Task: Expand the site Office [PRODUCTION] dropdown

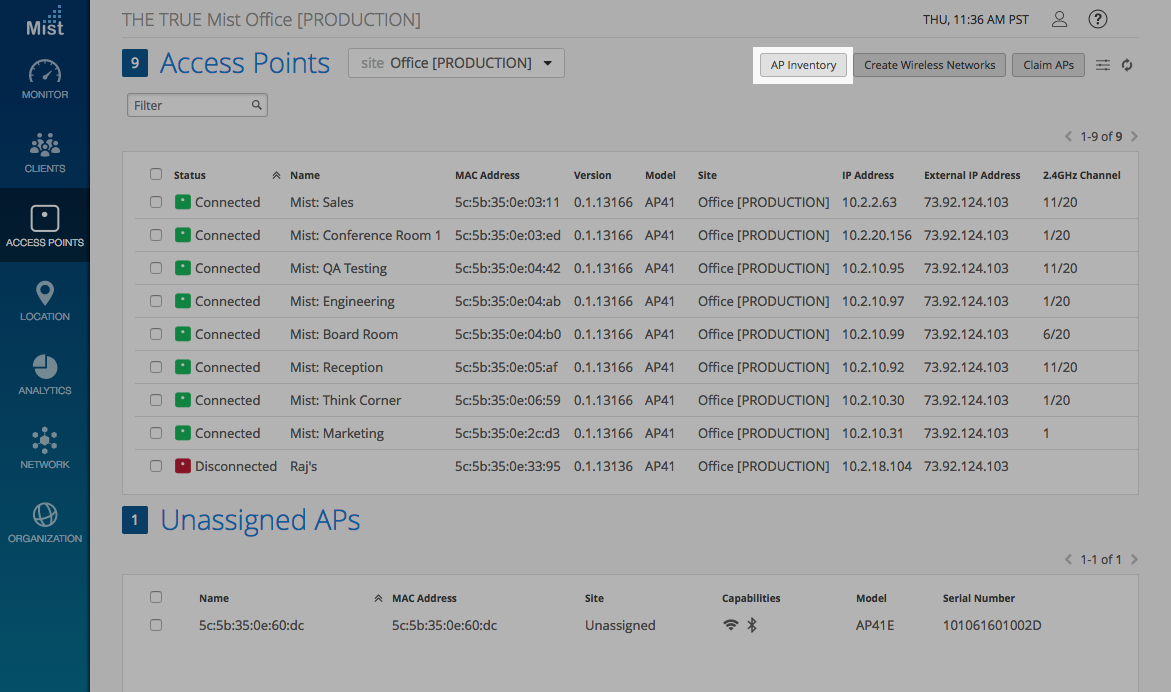Action: tap(456, 63)
